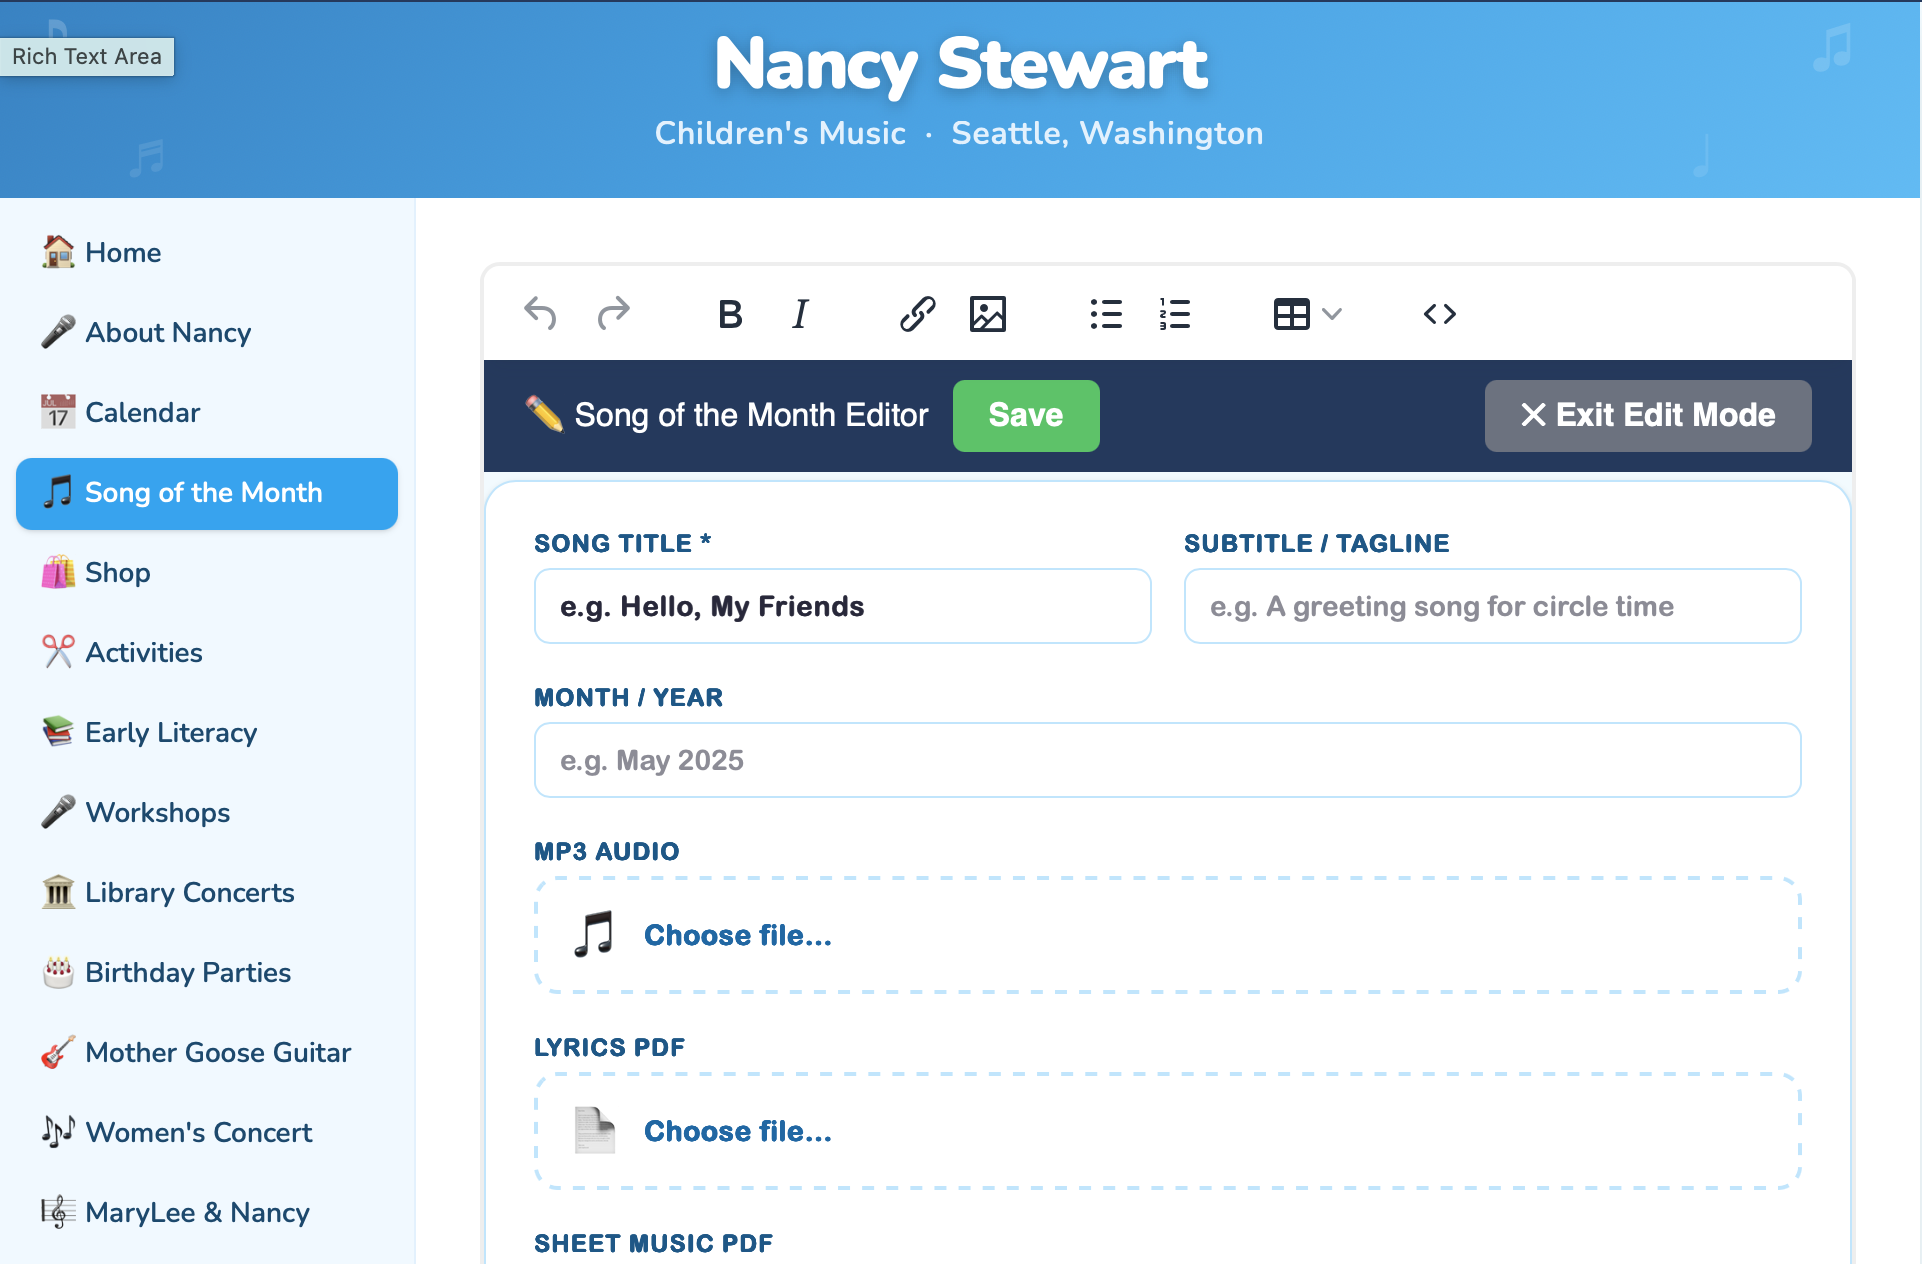Click the Undo icon in the editor toolbar
1922x1264 pixels.
tap(540, 313)
